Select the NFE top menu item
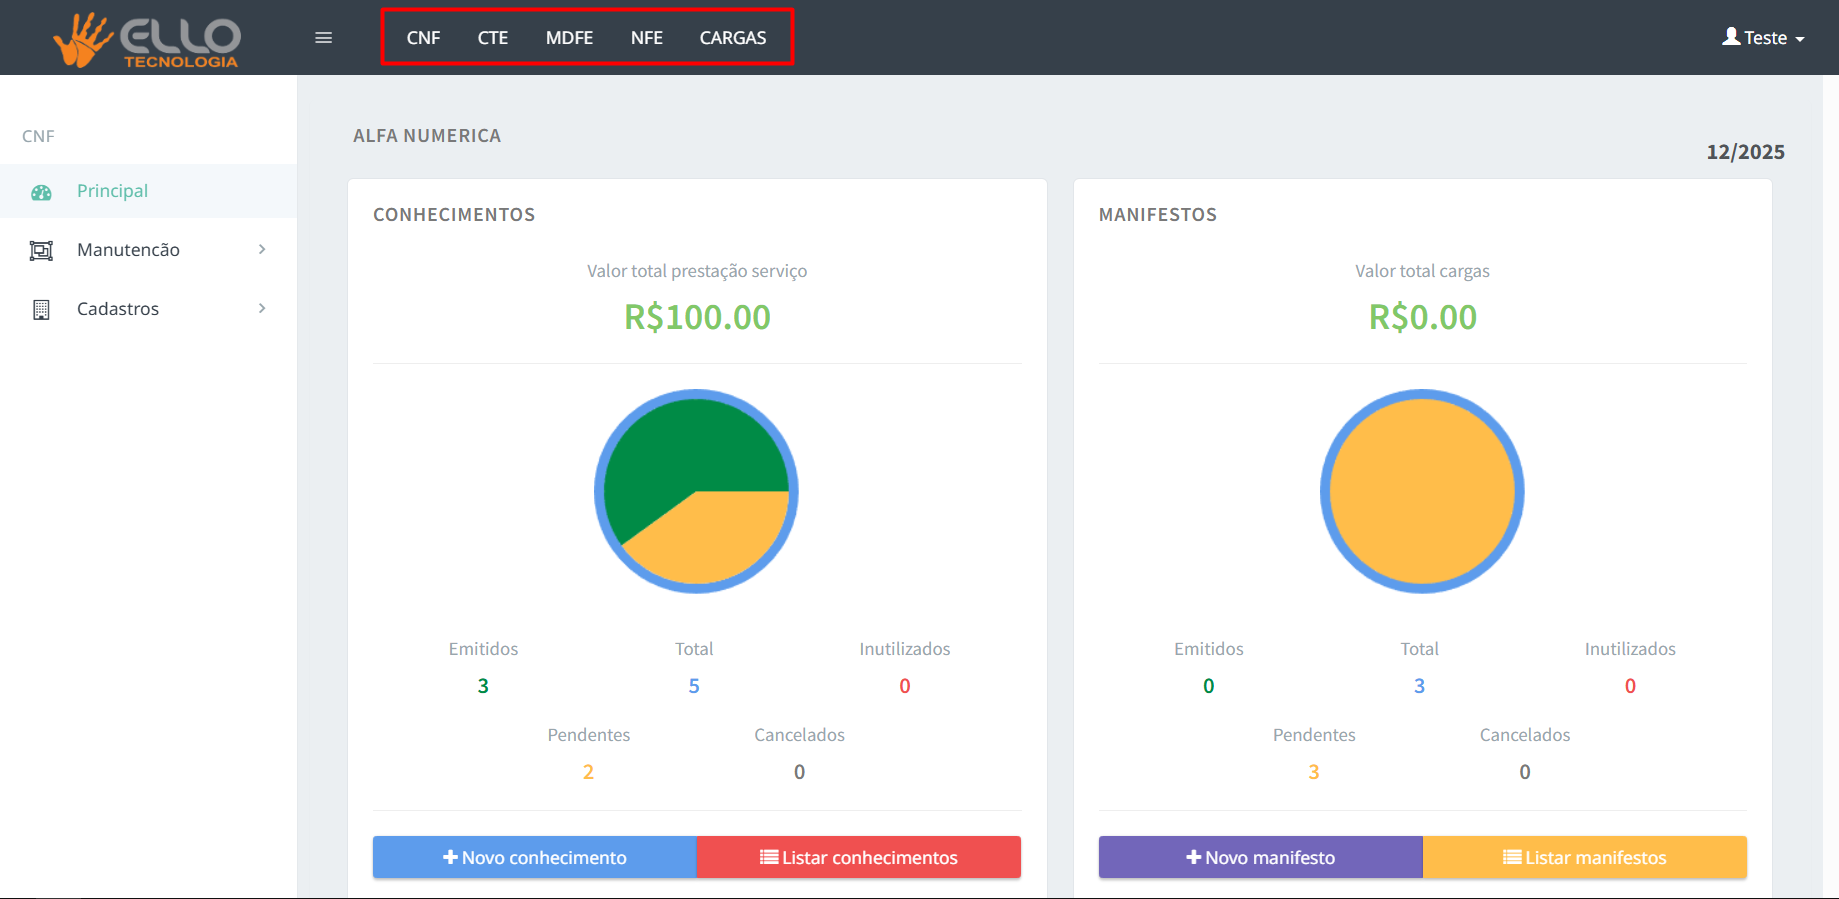Screen dimensions: 1839x899 click(646, 38)
